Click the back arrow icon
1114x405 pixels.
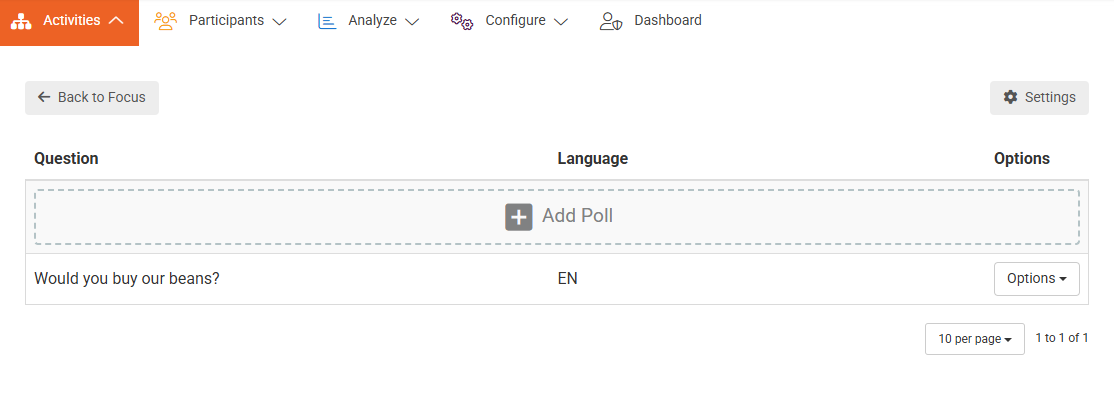(x=44, y=97)
